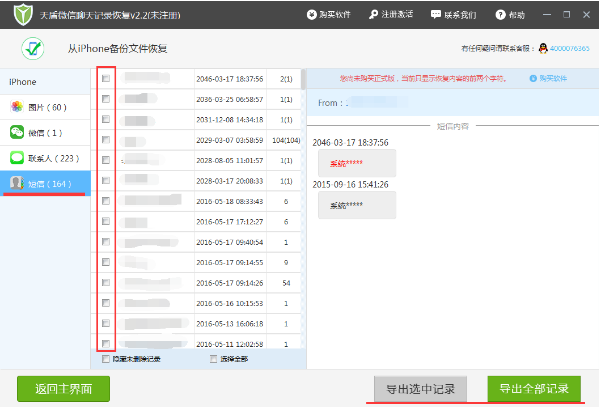The image size is (599, 407).
Task: Click timestamp 2046-03-17 18:37:56 in message pane
Action: coord(350,143)
